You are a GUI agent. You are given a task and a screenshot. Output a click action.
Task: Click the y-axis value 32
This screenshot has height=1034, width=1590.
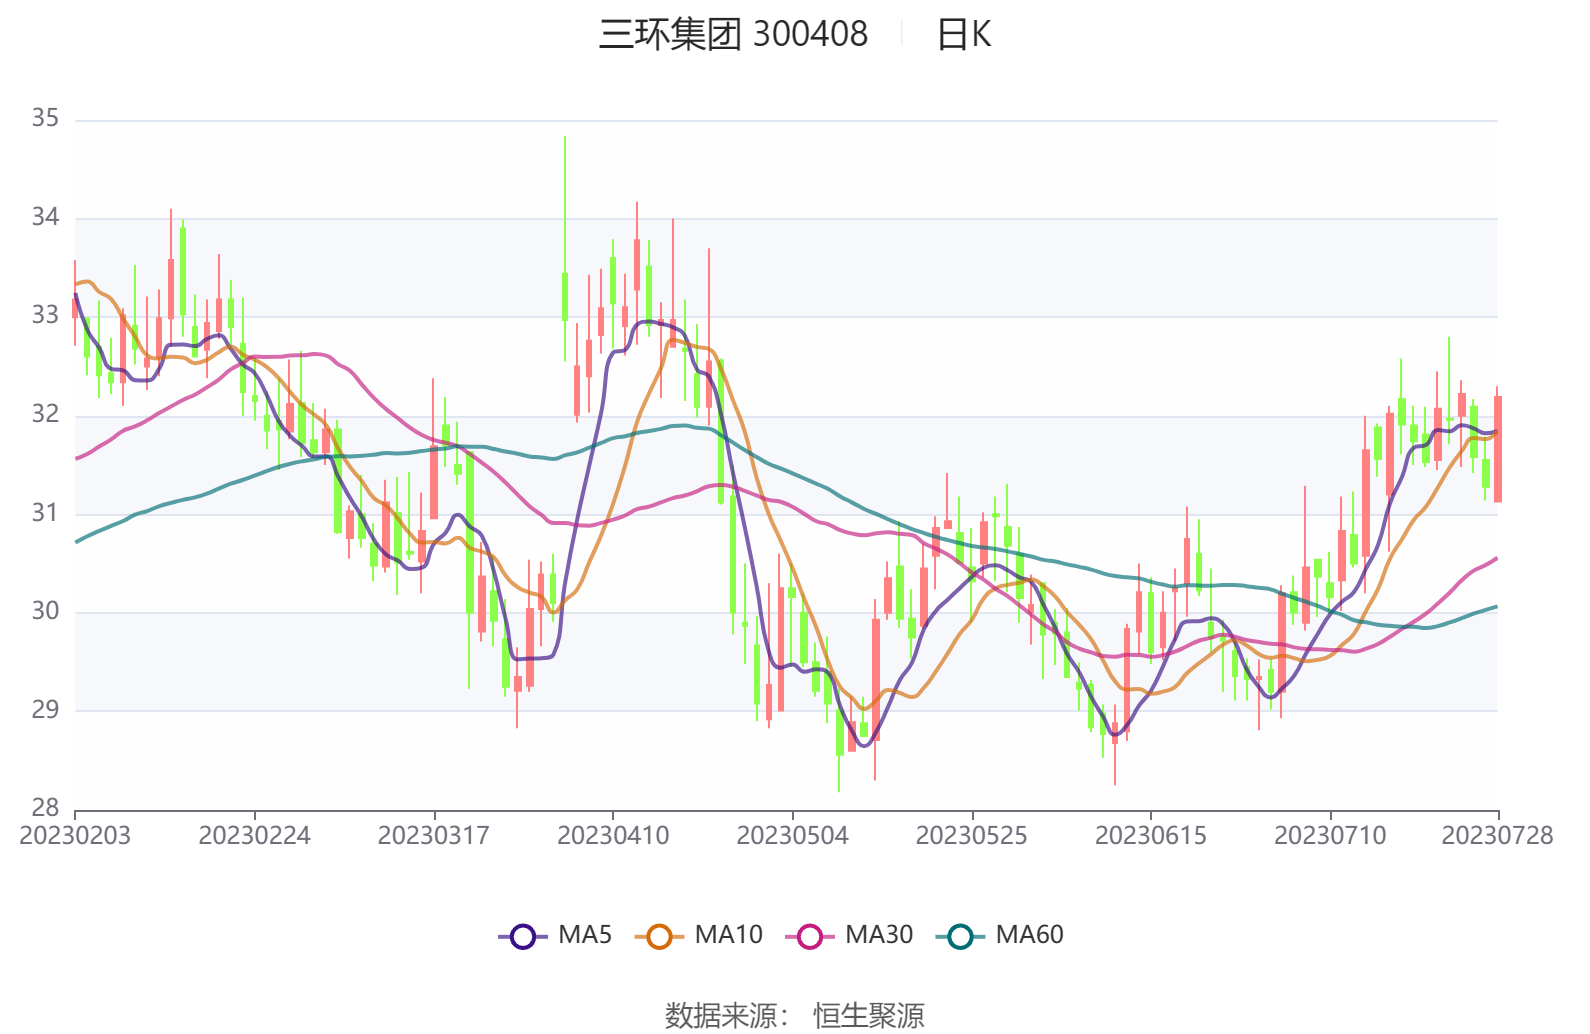pos(45,414)
